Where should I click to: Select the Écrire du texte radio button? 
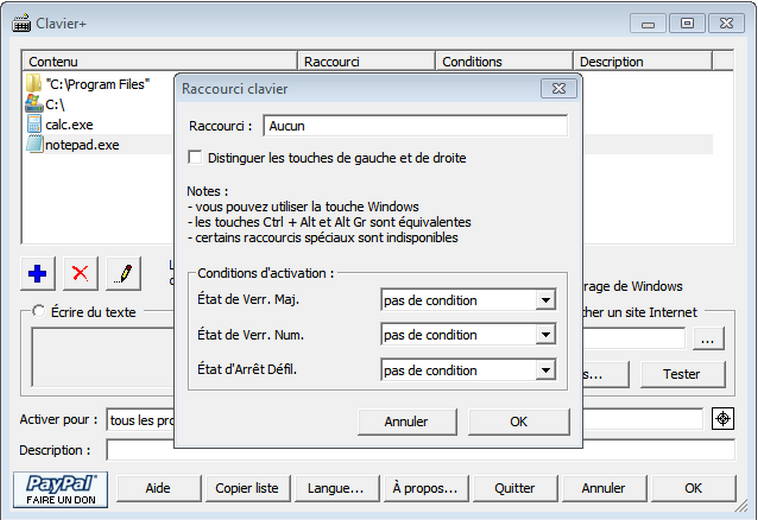(40, 311)
